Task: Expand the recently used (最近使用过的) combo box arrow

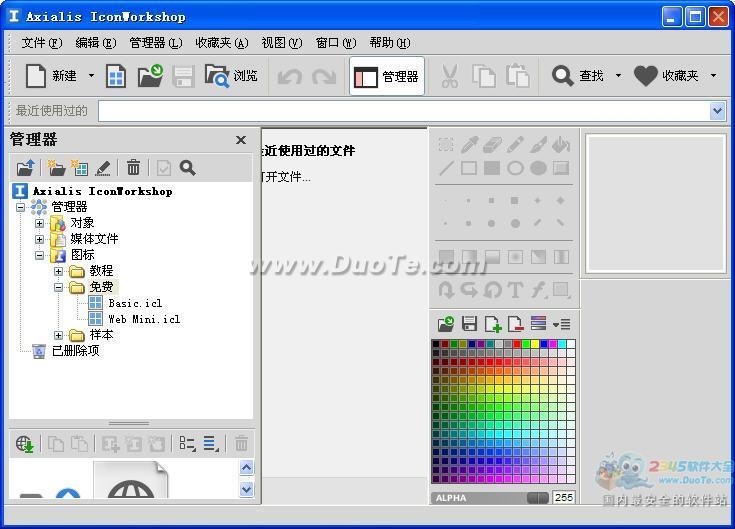Action: tap(718, 111)
